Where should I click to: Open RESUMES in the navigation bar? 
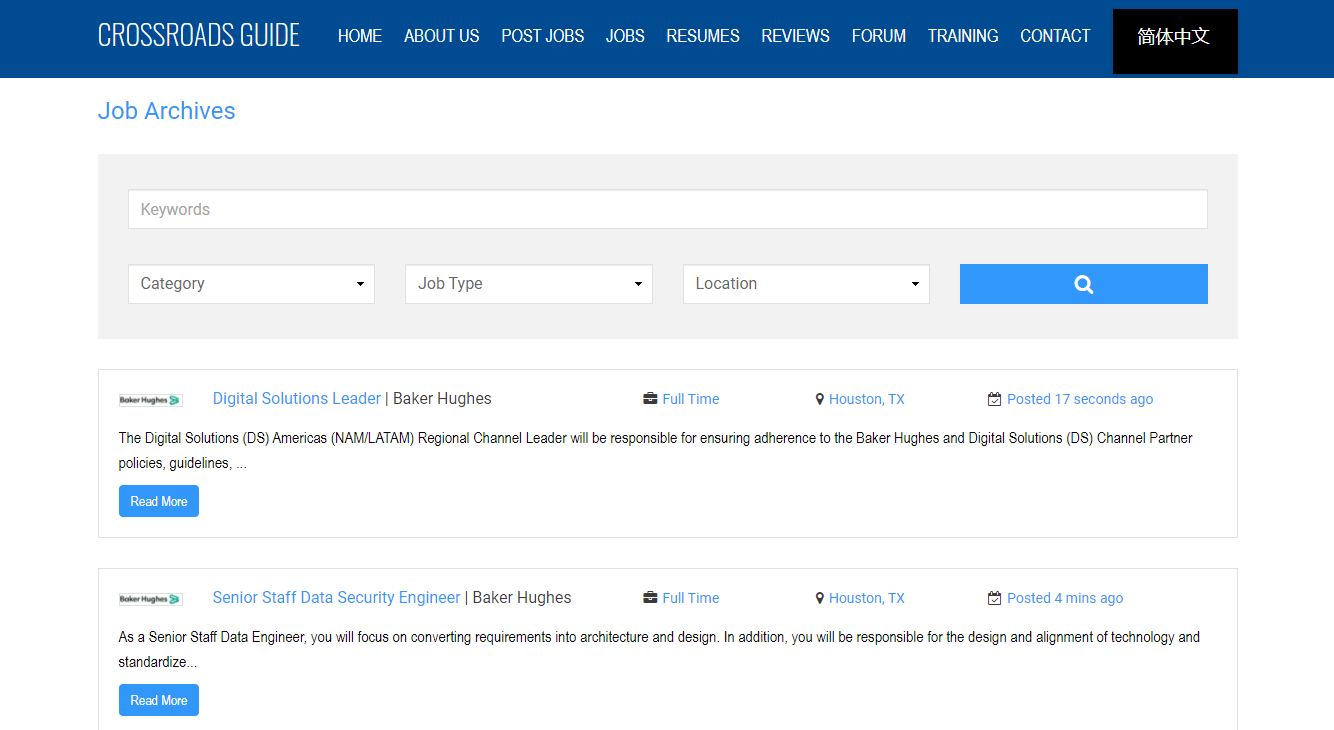click(x=703, y=36)
